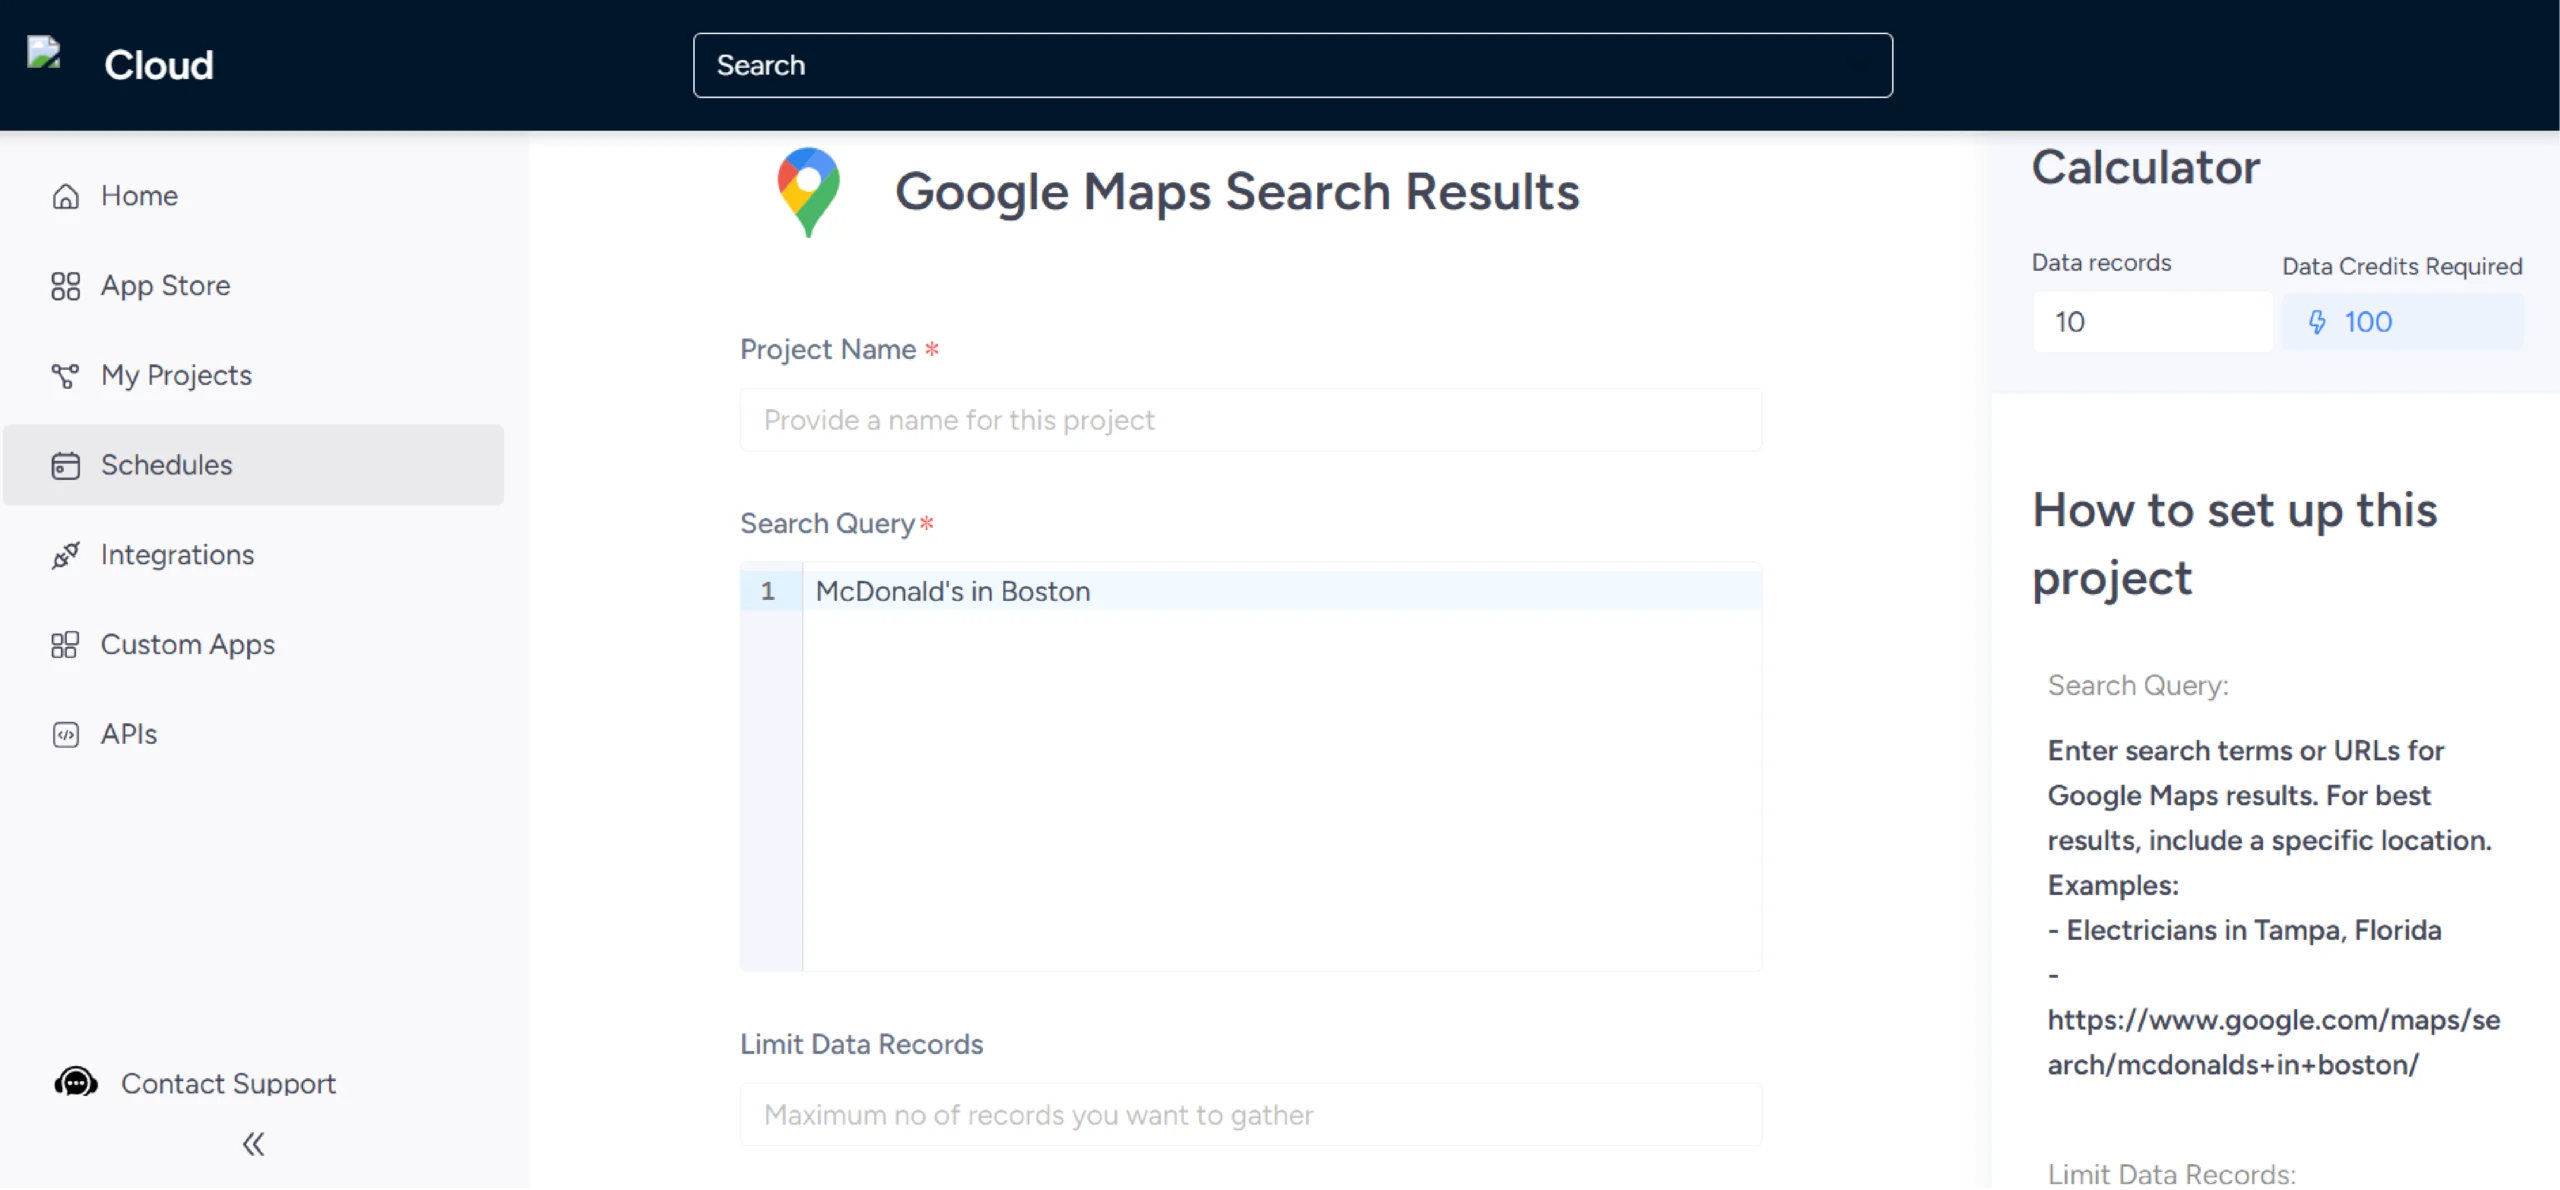Click the Google Maps Search Results heading
The height and width of the screenshot is (1190, 2560).
click(x=1237, y=192)
